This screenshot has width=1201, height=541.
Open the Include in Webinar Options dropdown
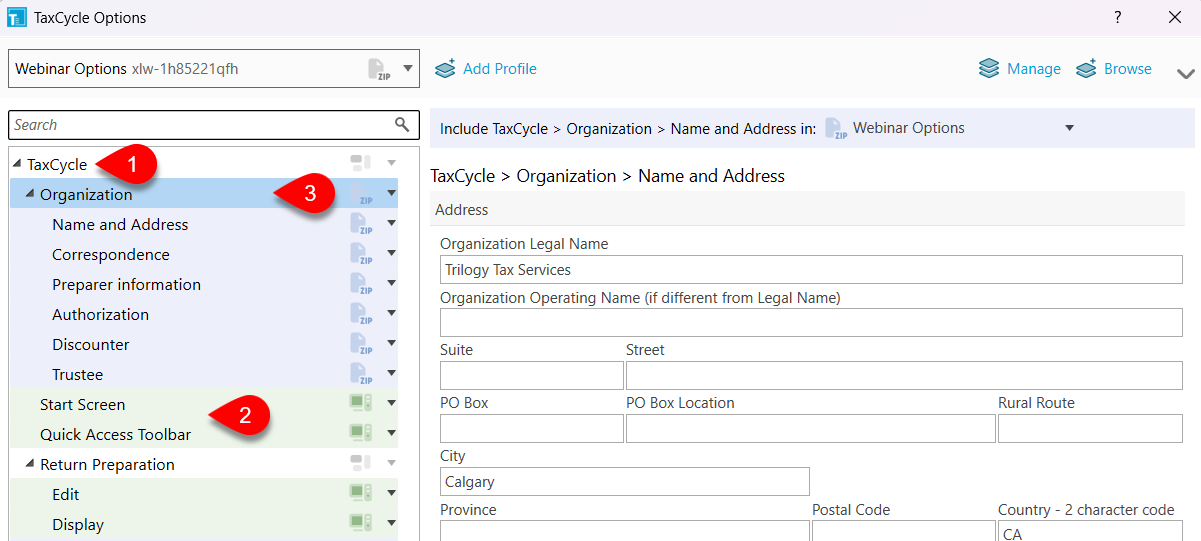[1069, 128]
